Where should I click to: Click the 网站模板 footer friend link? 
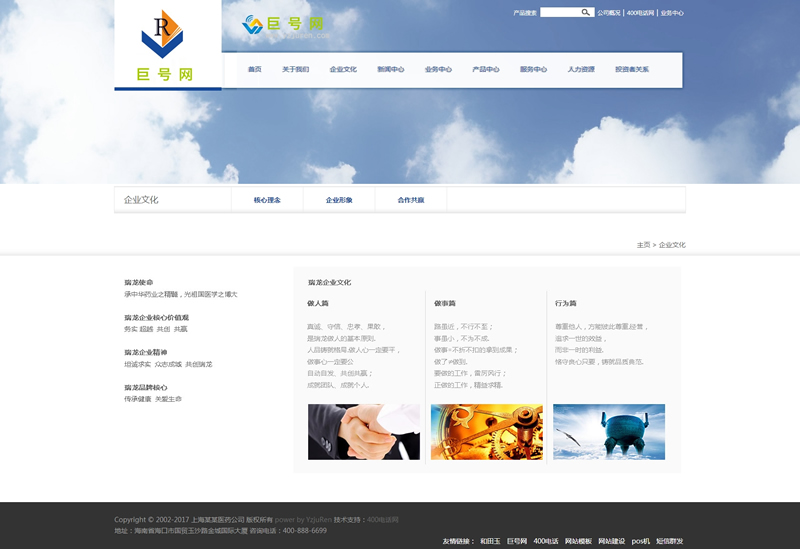click(x=578, y=541)
